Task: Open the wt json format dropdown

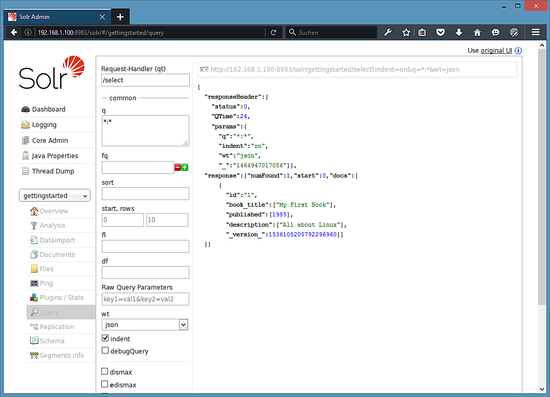Action: [145, 325]
